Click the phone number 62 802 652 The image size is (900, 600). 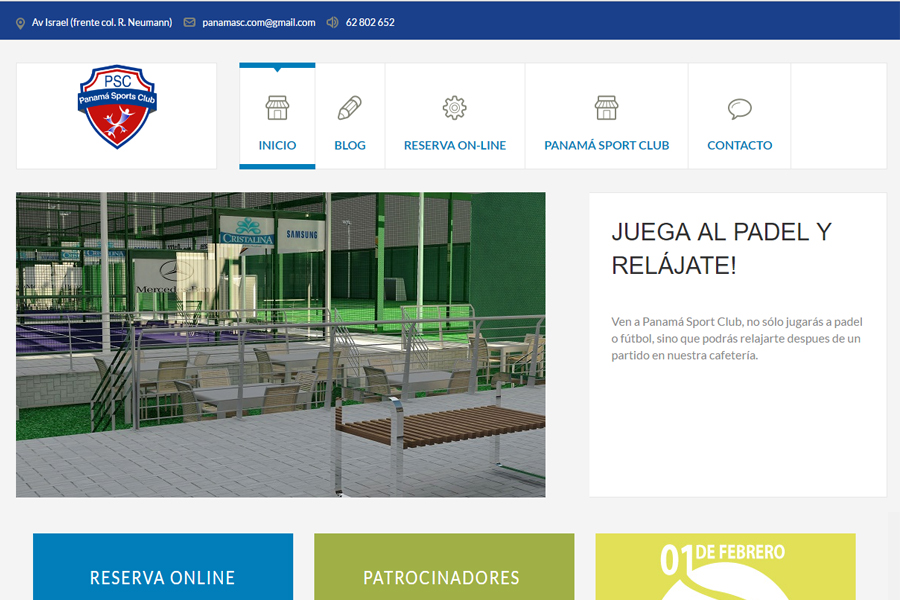[x=370, y=22]
